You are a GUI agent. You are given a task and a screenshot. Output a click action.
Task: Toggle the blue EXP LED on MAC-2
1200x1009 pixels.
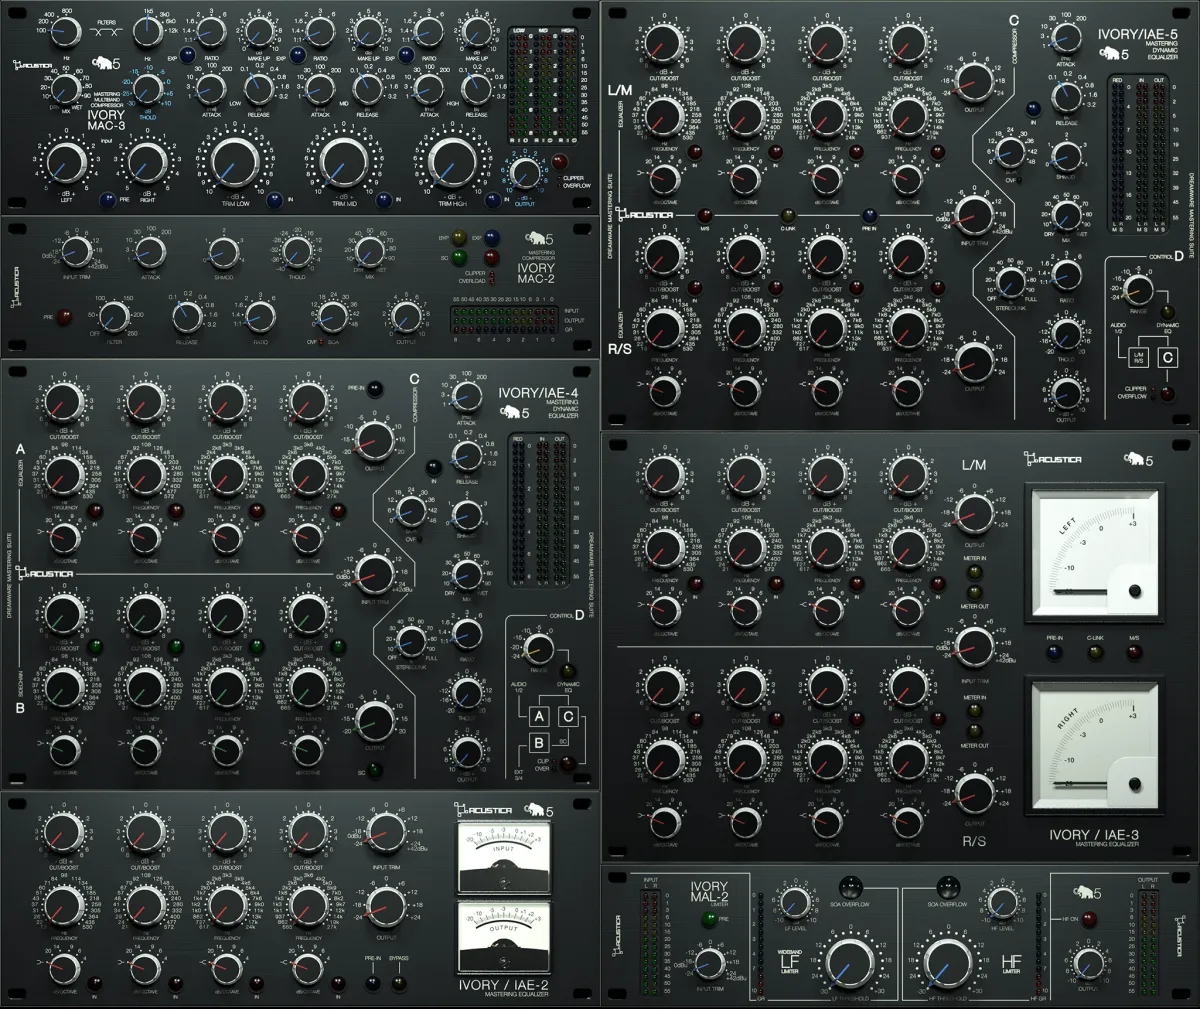(x=491, y=238)
